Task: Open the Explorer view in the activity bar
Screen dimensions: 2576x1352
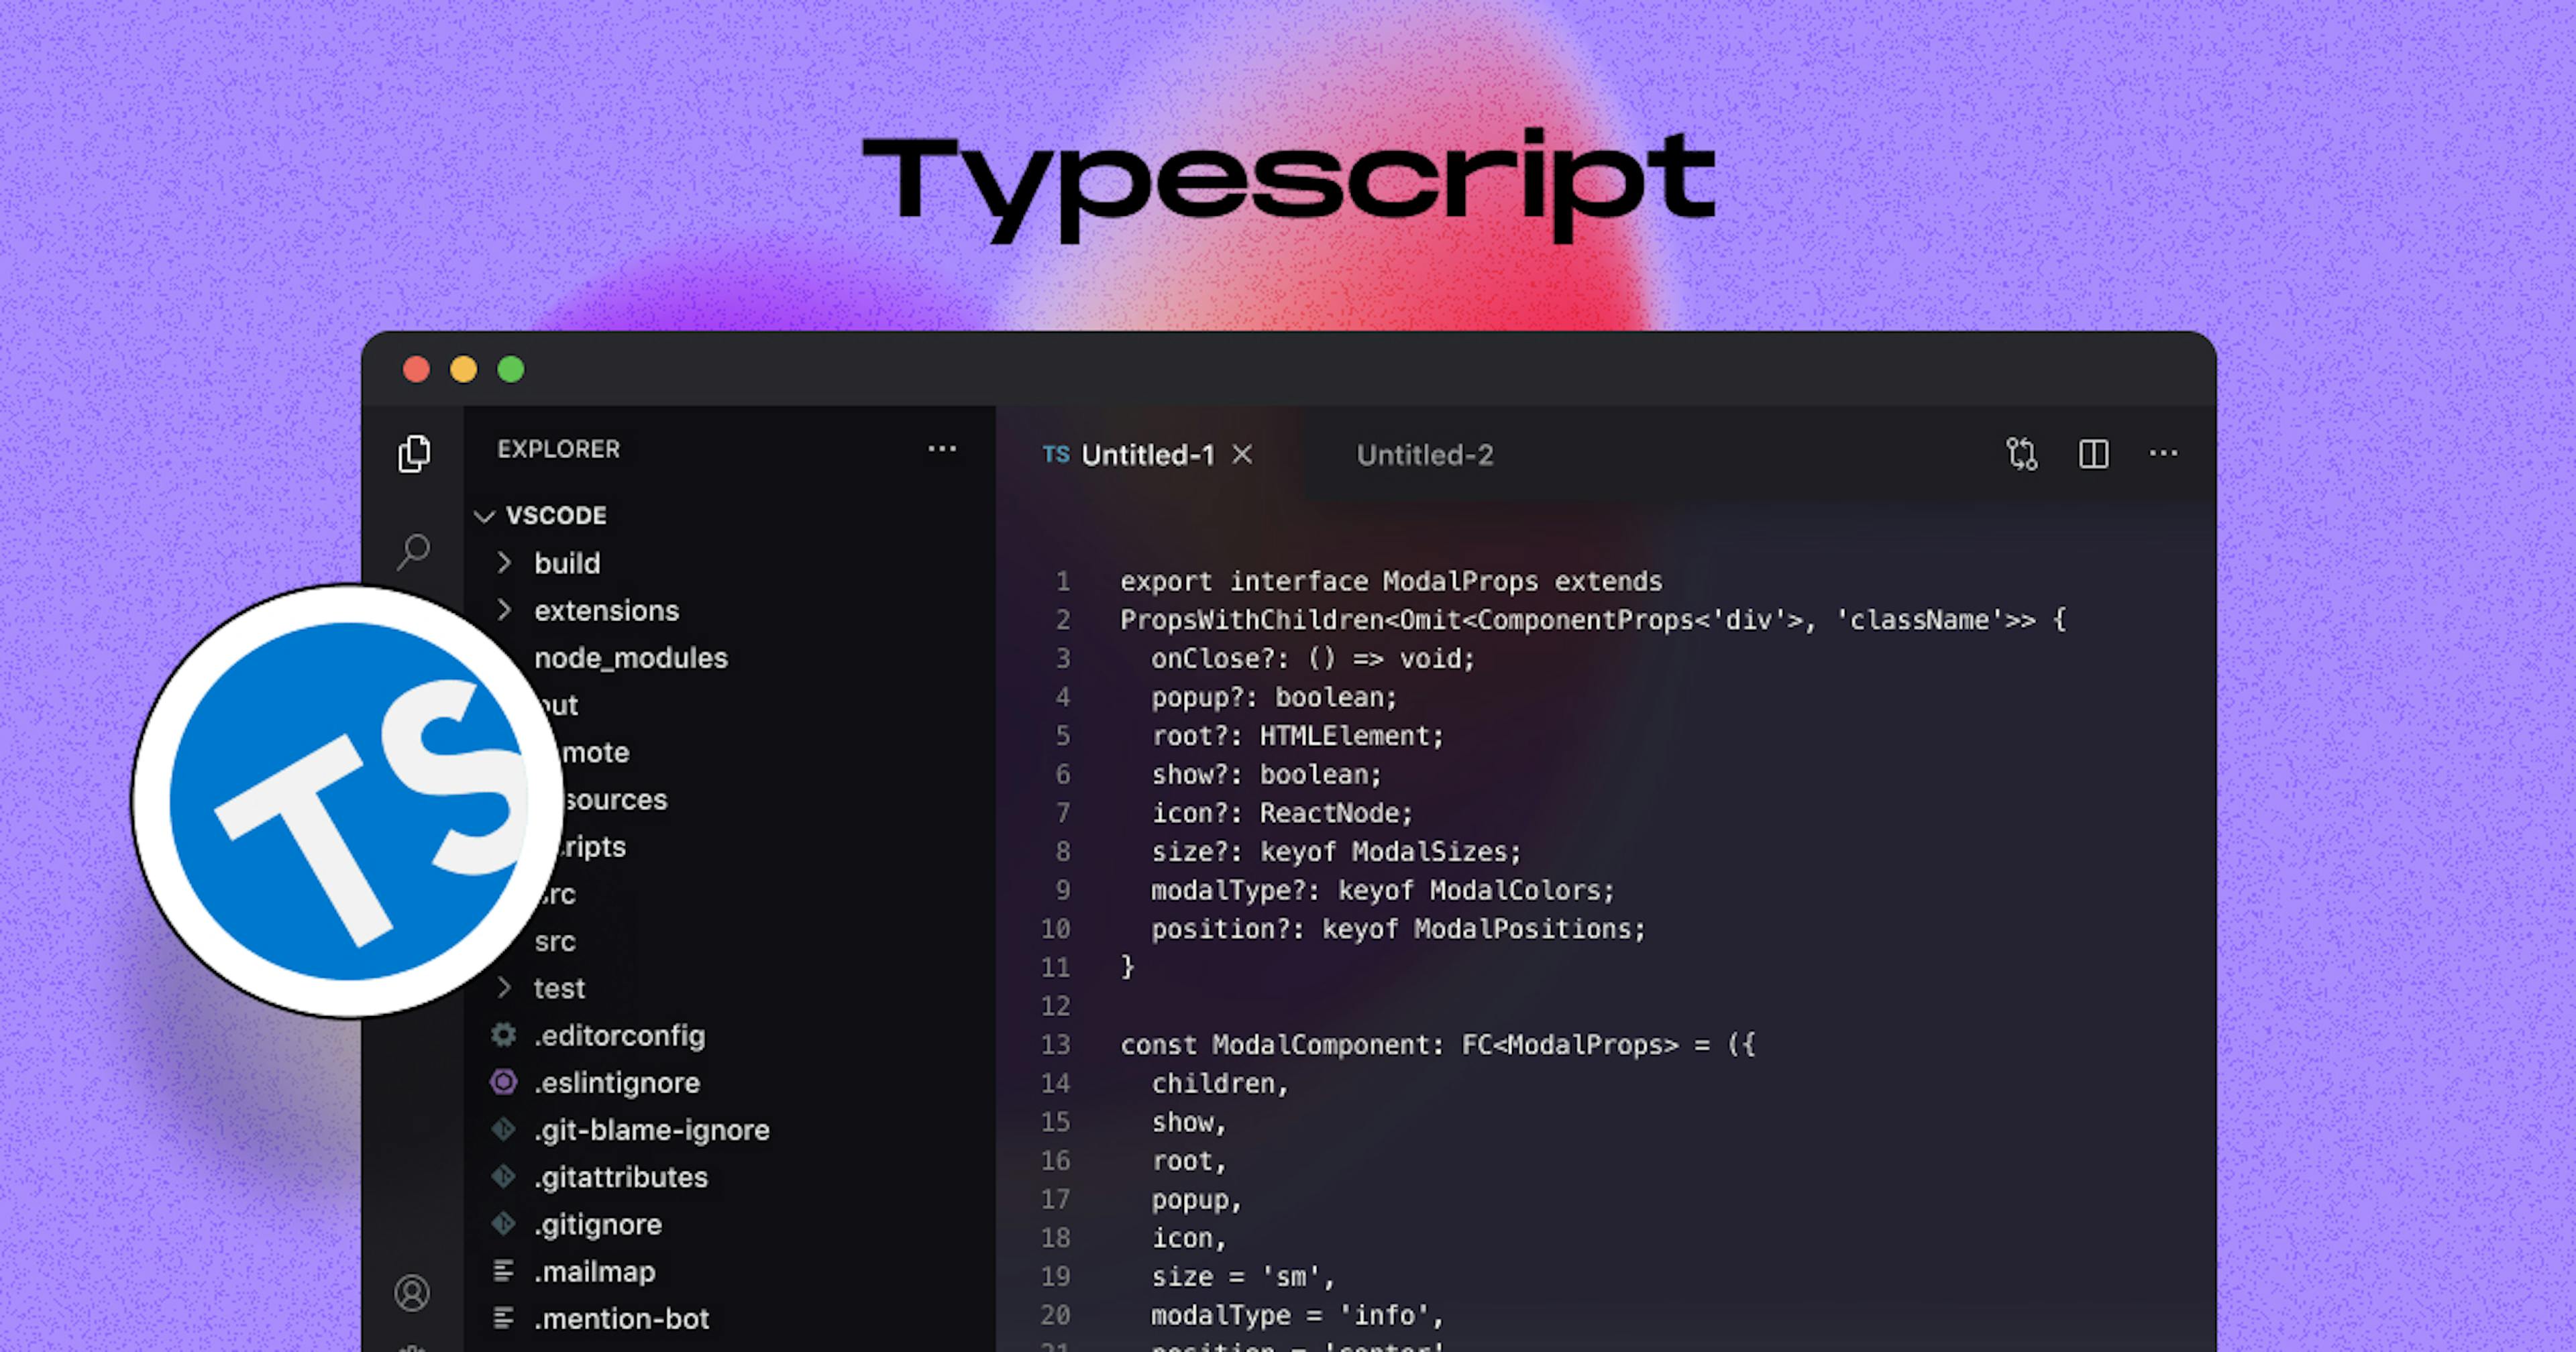Action: click(x=414, y=455)
